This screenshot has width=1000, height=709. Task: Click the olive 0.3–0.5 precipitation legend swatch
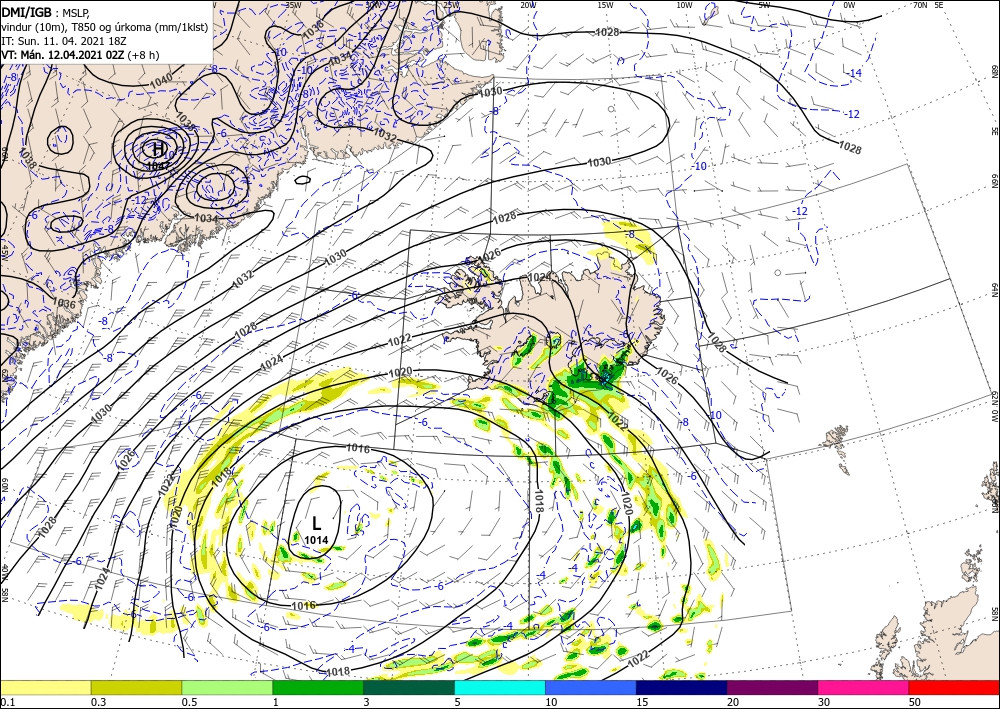click(136, 687)
